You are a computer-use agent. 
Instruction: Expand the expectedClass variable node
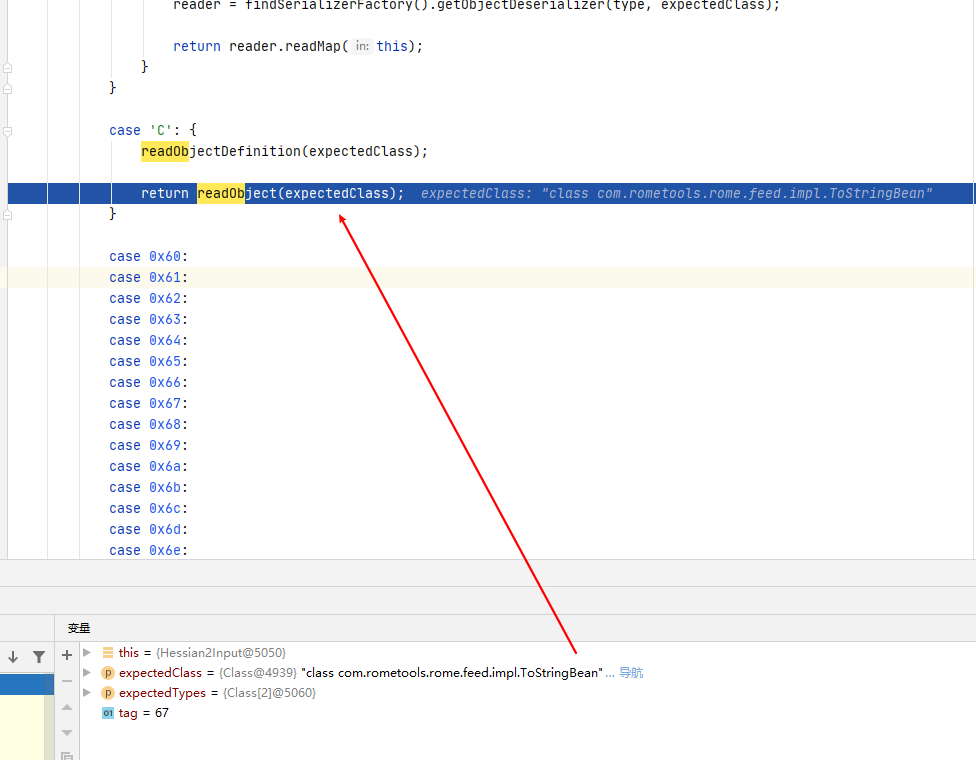pos(87,672)
